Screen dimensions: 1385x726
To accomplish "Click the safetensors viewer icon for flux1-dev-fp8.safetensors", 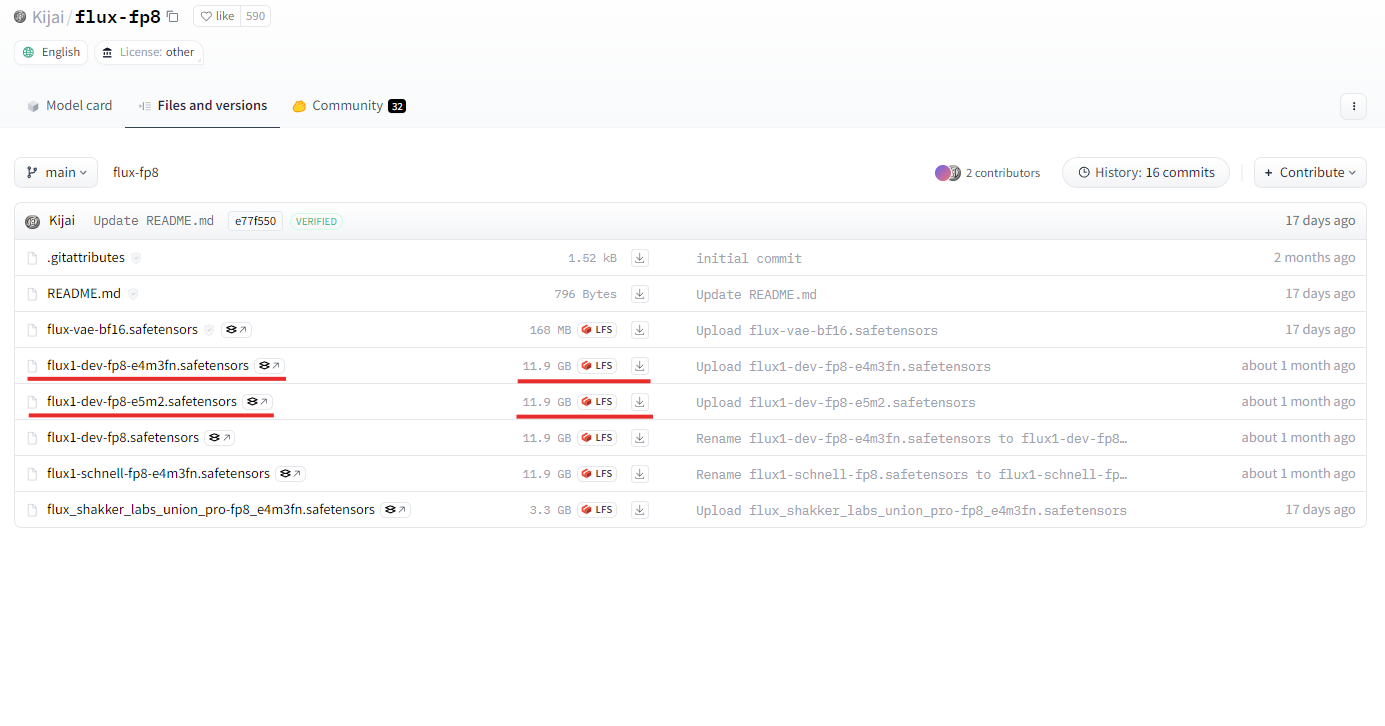I will coord(220,438).
